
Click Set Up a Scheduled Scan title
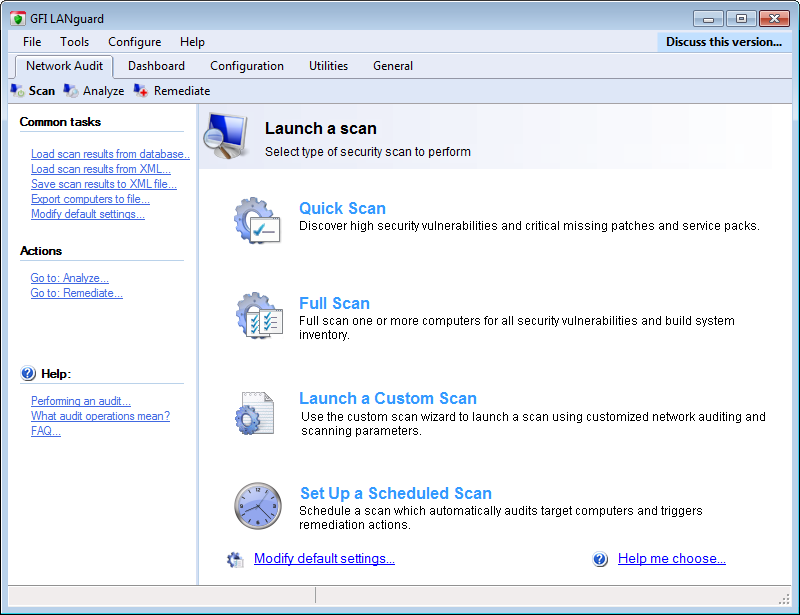click(396, 493)
